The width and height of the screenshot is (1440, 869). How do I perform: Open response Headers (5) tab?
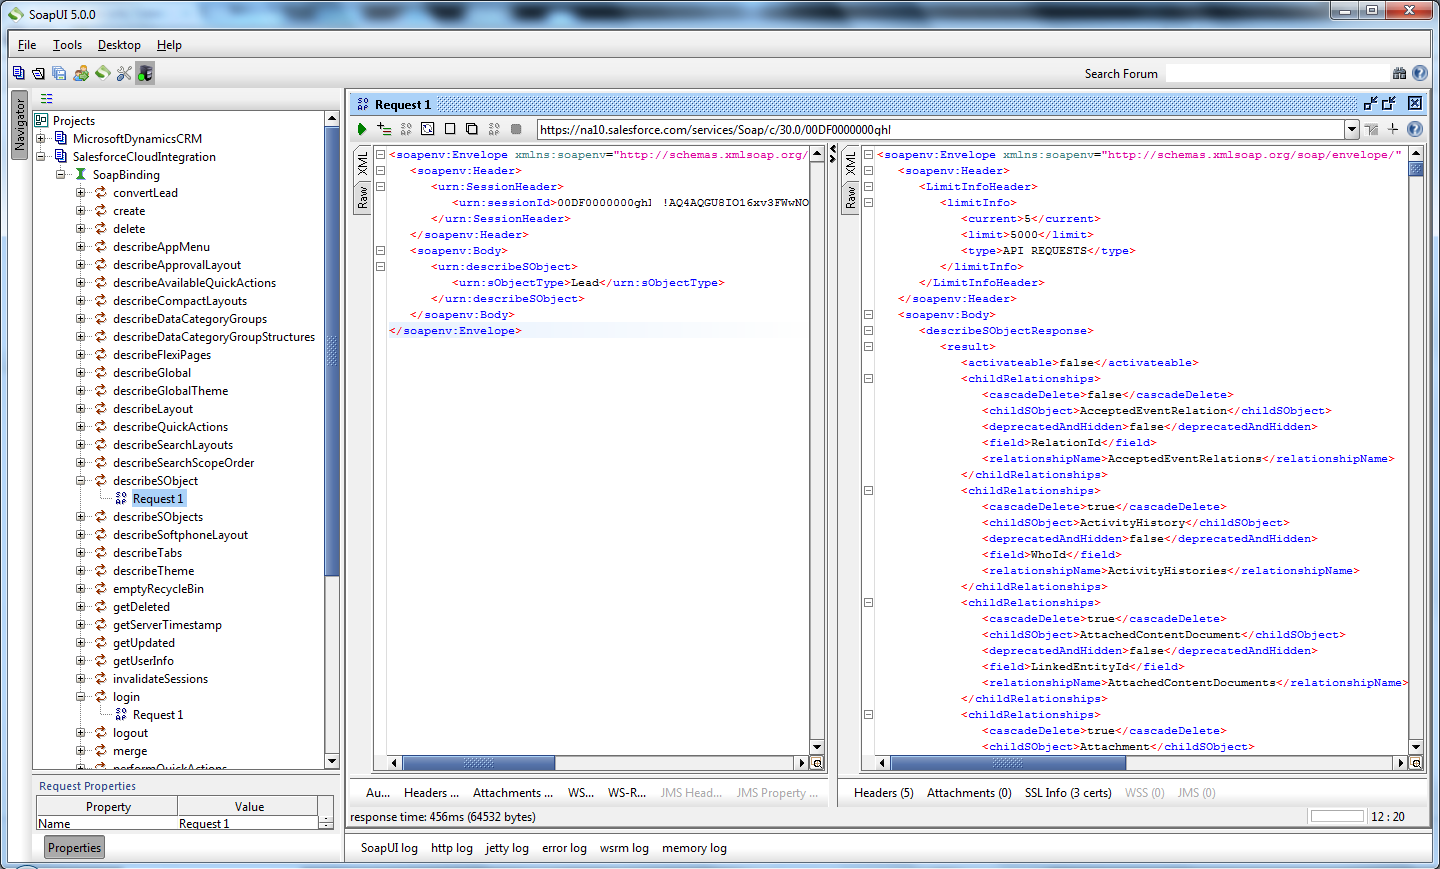point(884,793)
